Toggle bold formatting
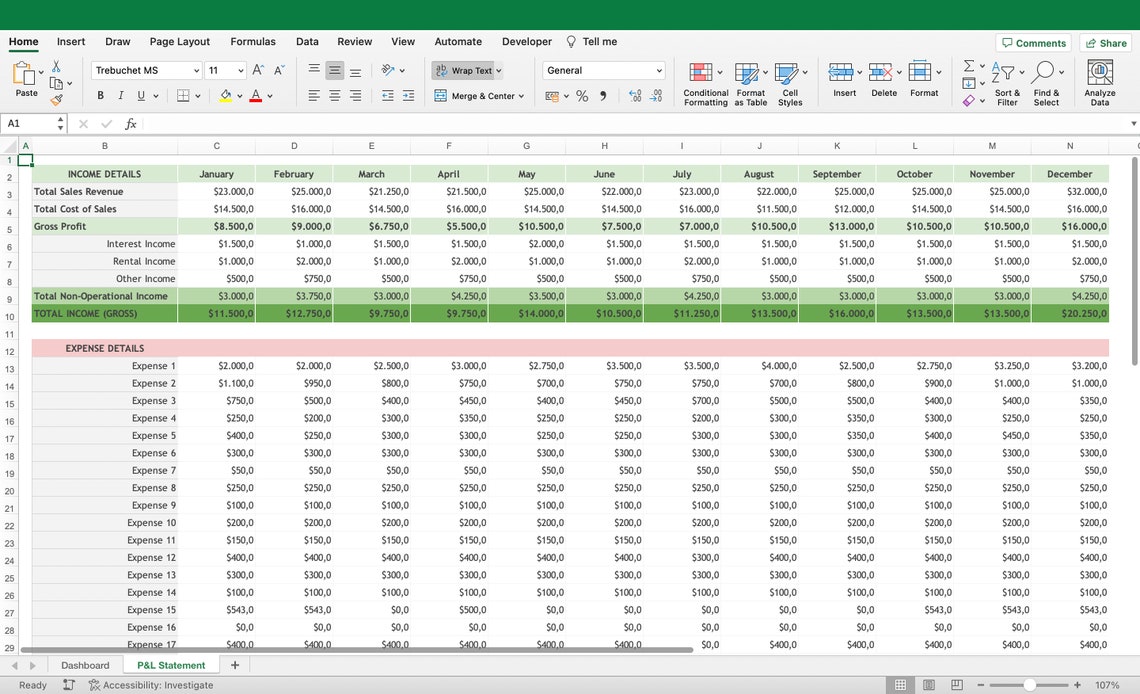The image size is (1140, 694). point(100,95)
